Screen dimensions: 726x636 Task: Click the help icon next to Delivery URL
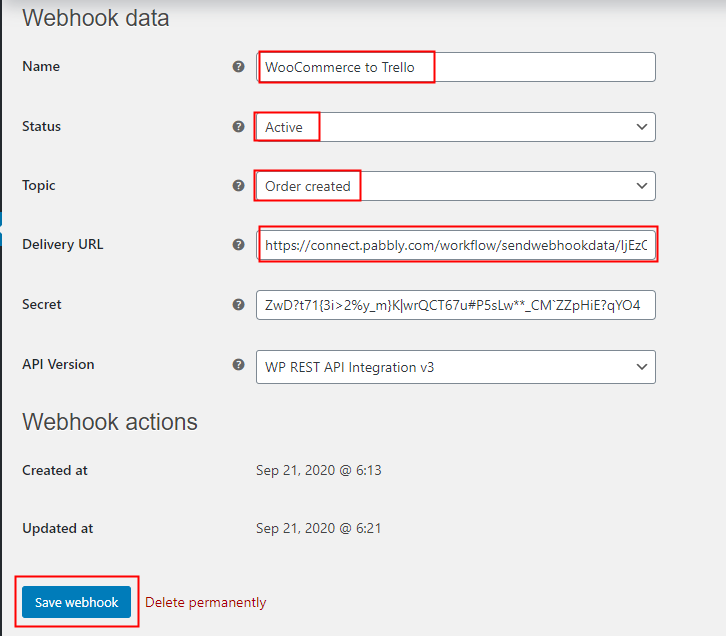(x=238, y=244)
